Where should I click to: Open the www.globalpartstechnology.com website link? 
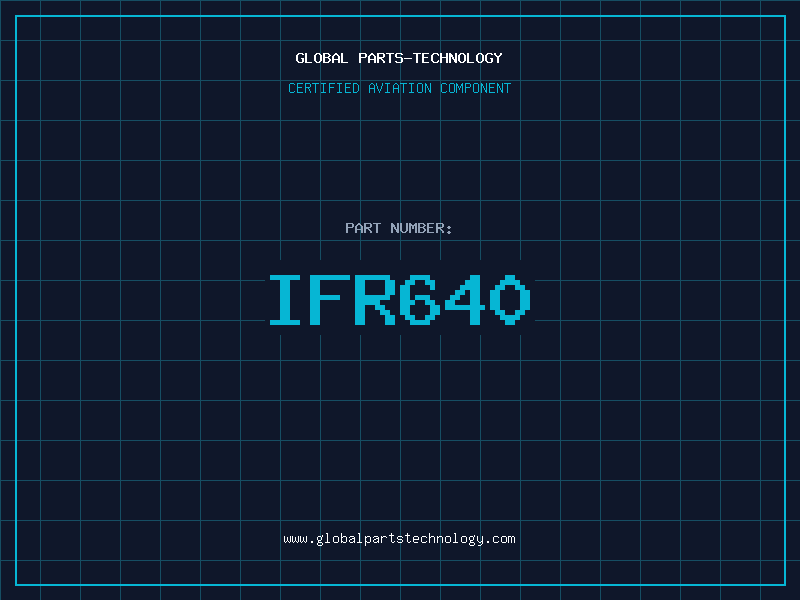pyautogui.click(x=399, y=539)
